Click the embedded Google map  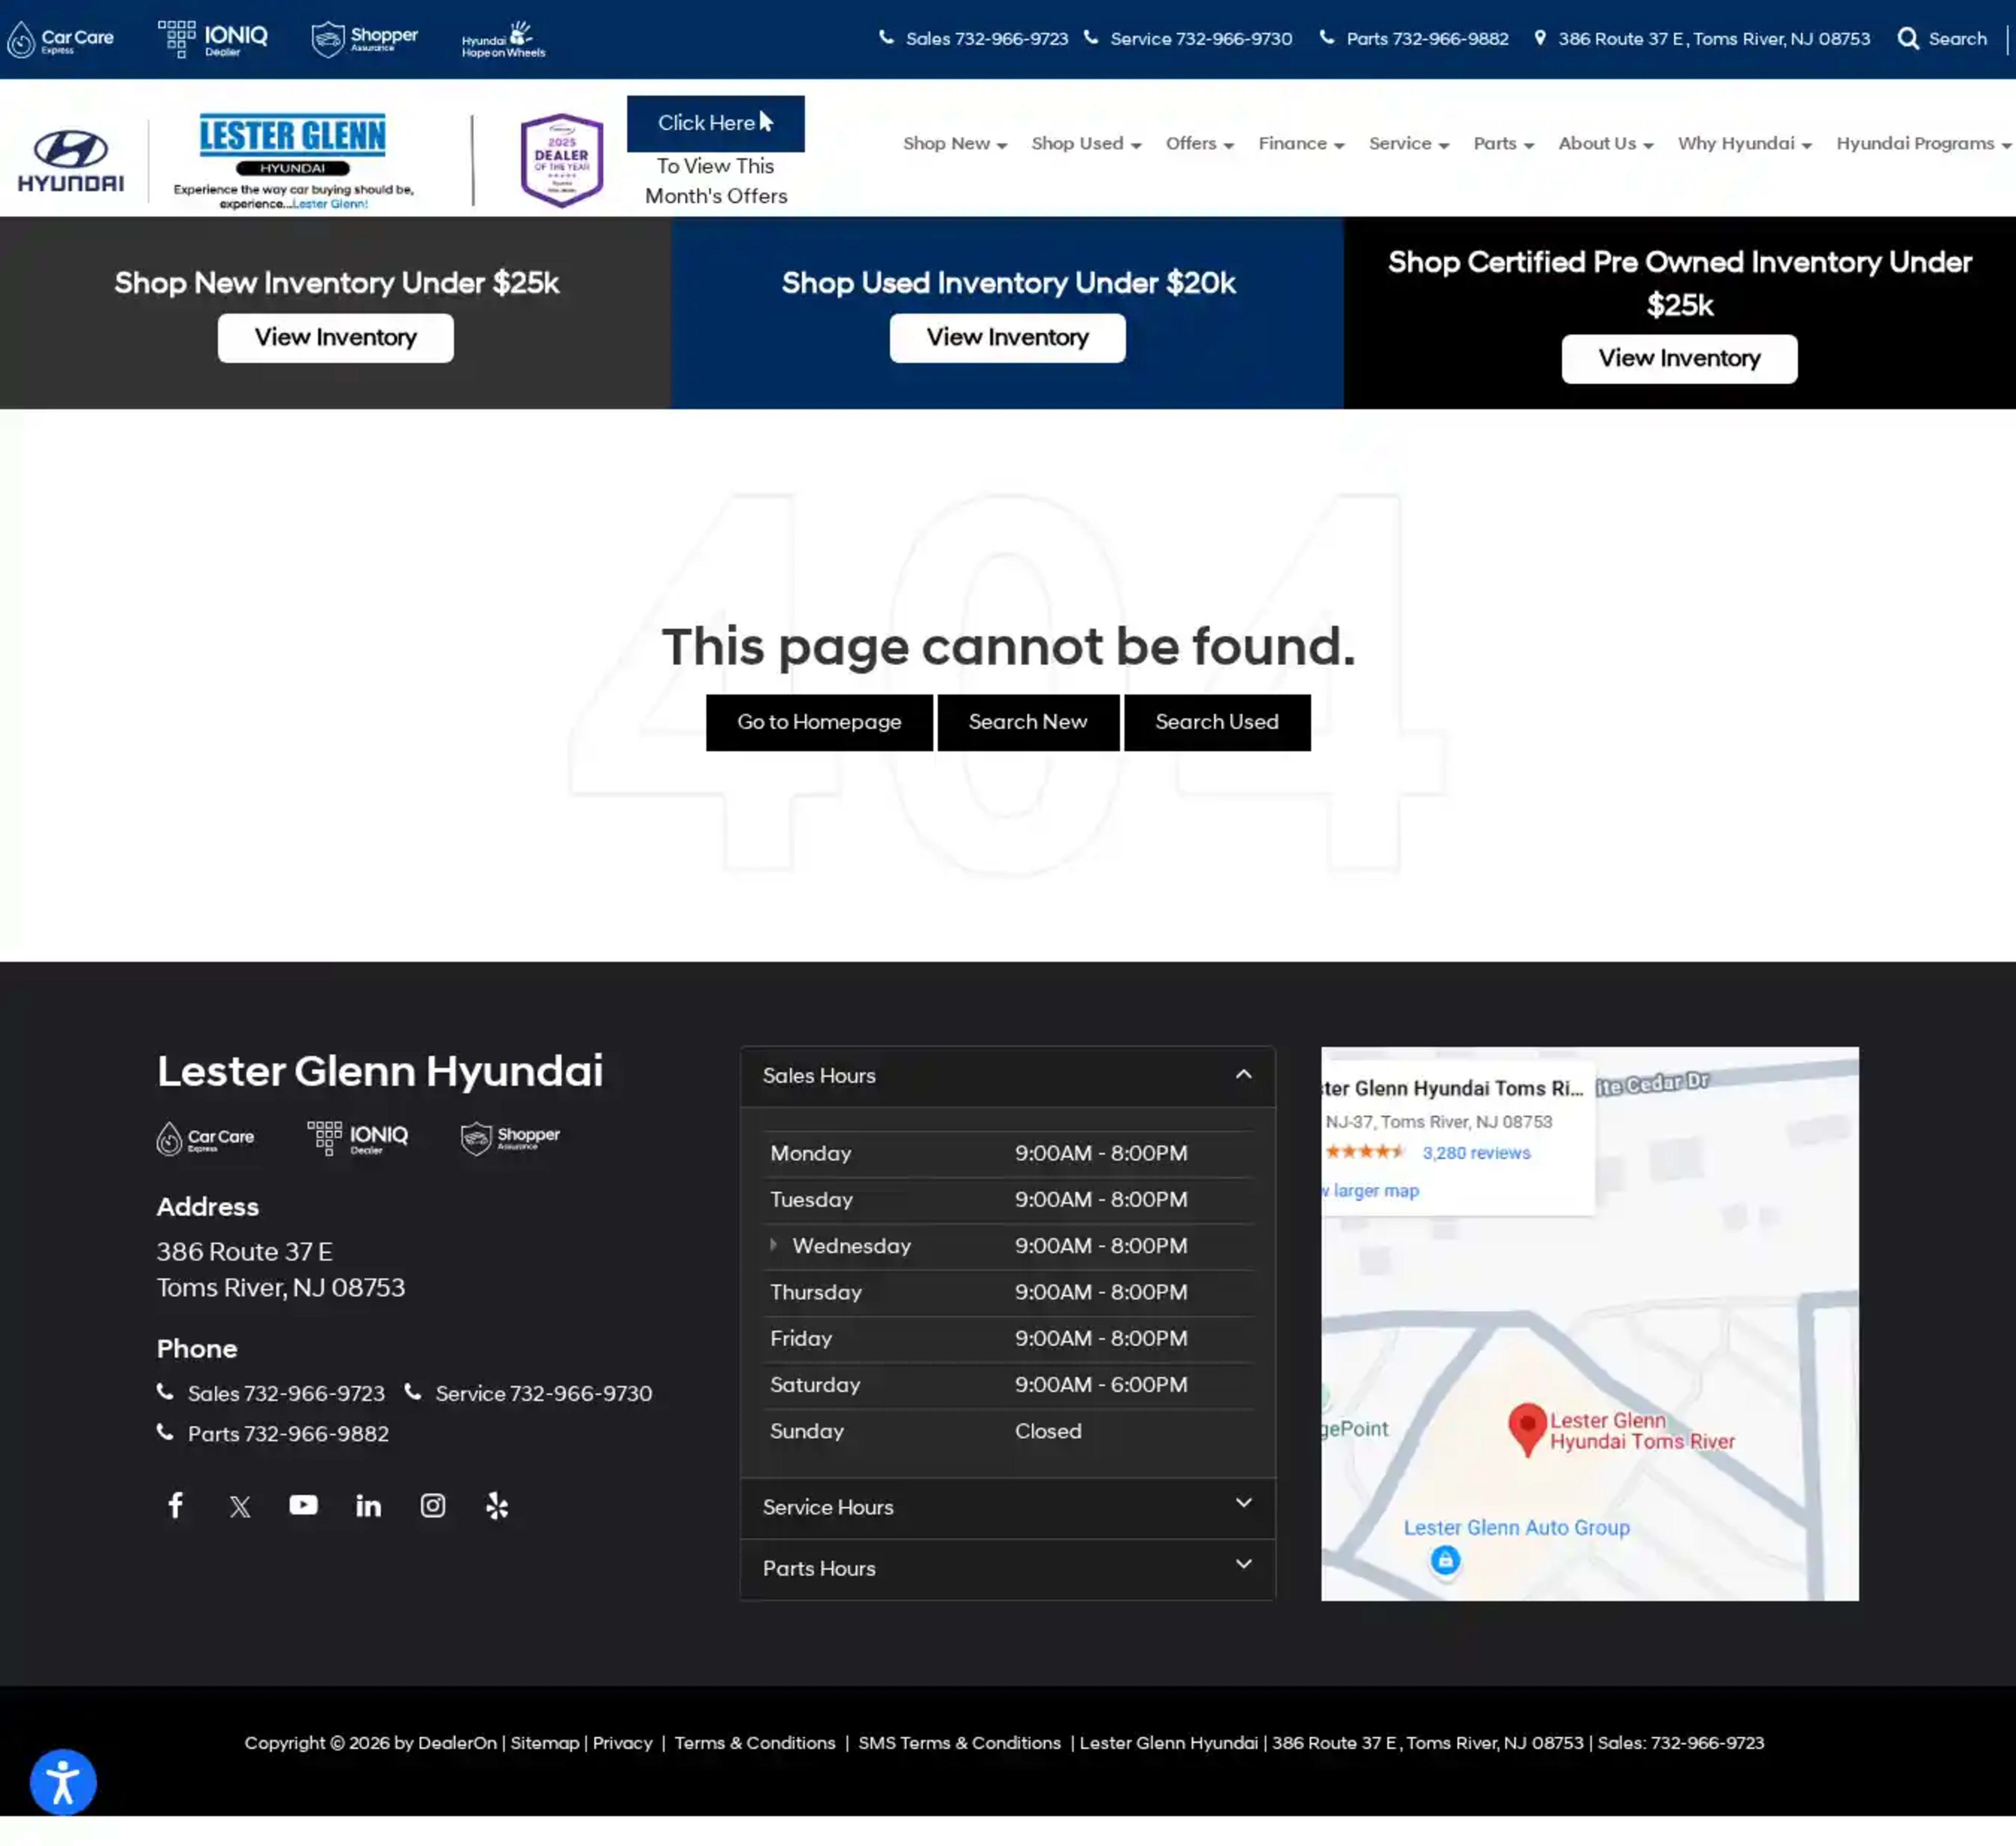click(x=1589, y=1323)
